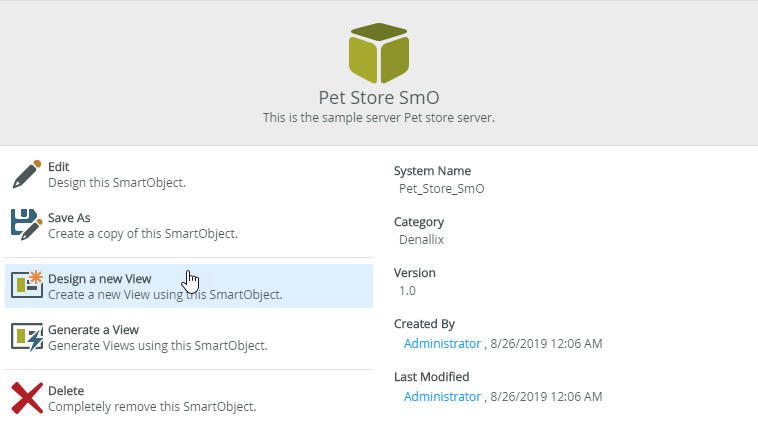Viewport: 758px width, 435px height.
Task: Click the Edit pencil icon
Action: [27, 174]
